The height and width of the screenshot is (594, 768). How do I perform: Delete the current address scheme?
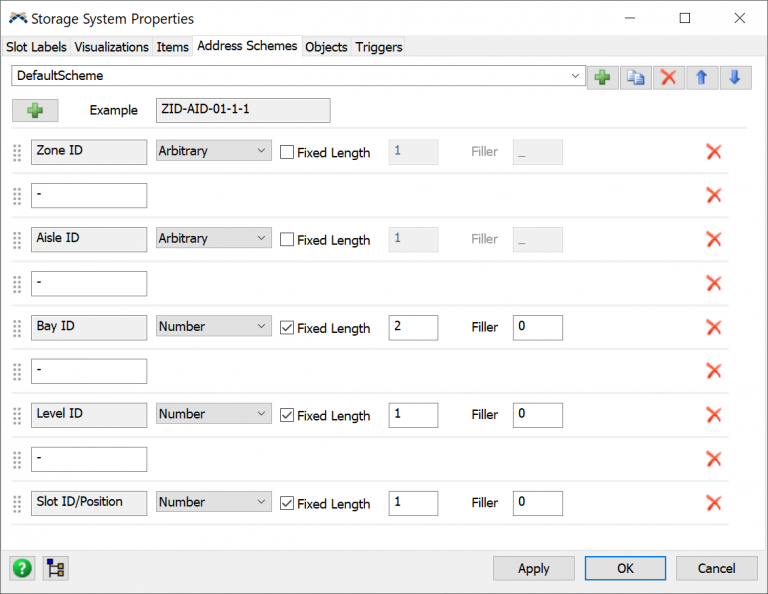pyautogui.click(x=668, y=77)
